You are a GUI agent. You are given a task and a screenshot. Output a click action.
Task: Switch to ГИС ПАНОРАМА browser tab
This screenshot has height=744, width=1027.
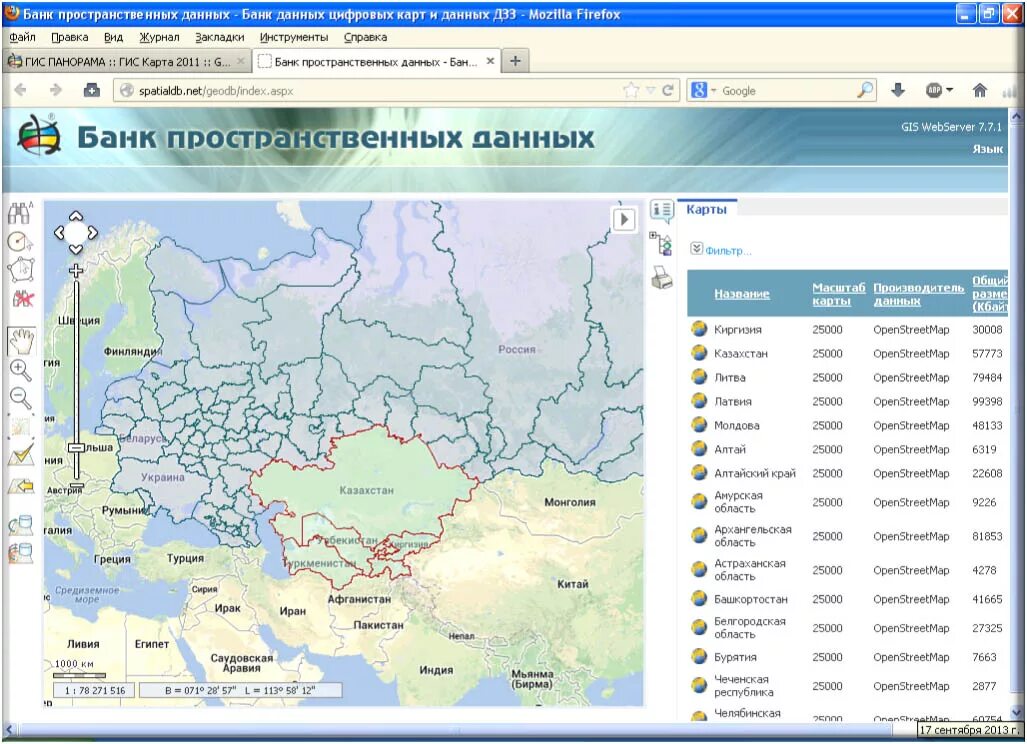(126, 62)
